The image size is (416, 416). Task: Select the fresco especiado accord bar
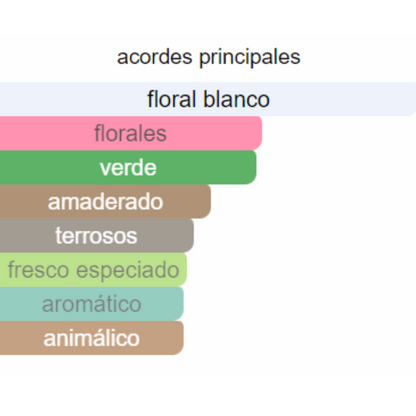click(x=93, y=270)
